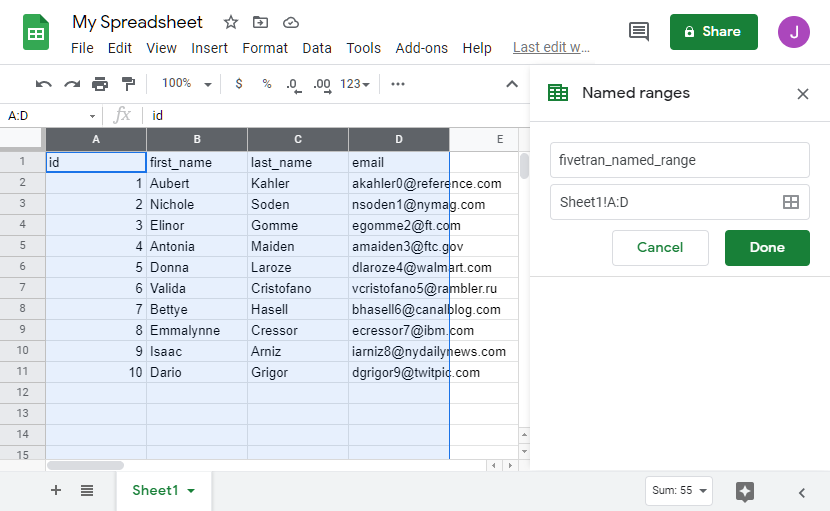830x511 pixels.
Task: Click the undo arrow icon
Action: (x=43, y=84)
